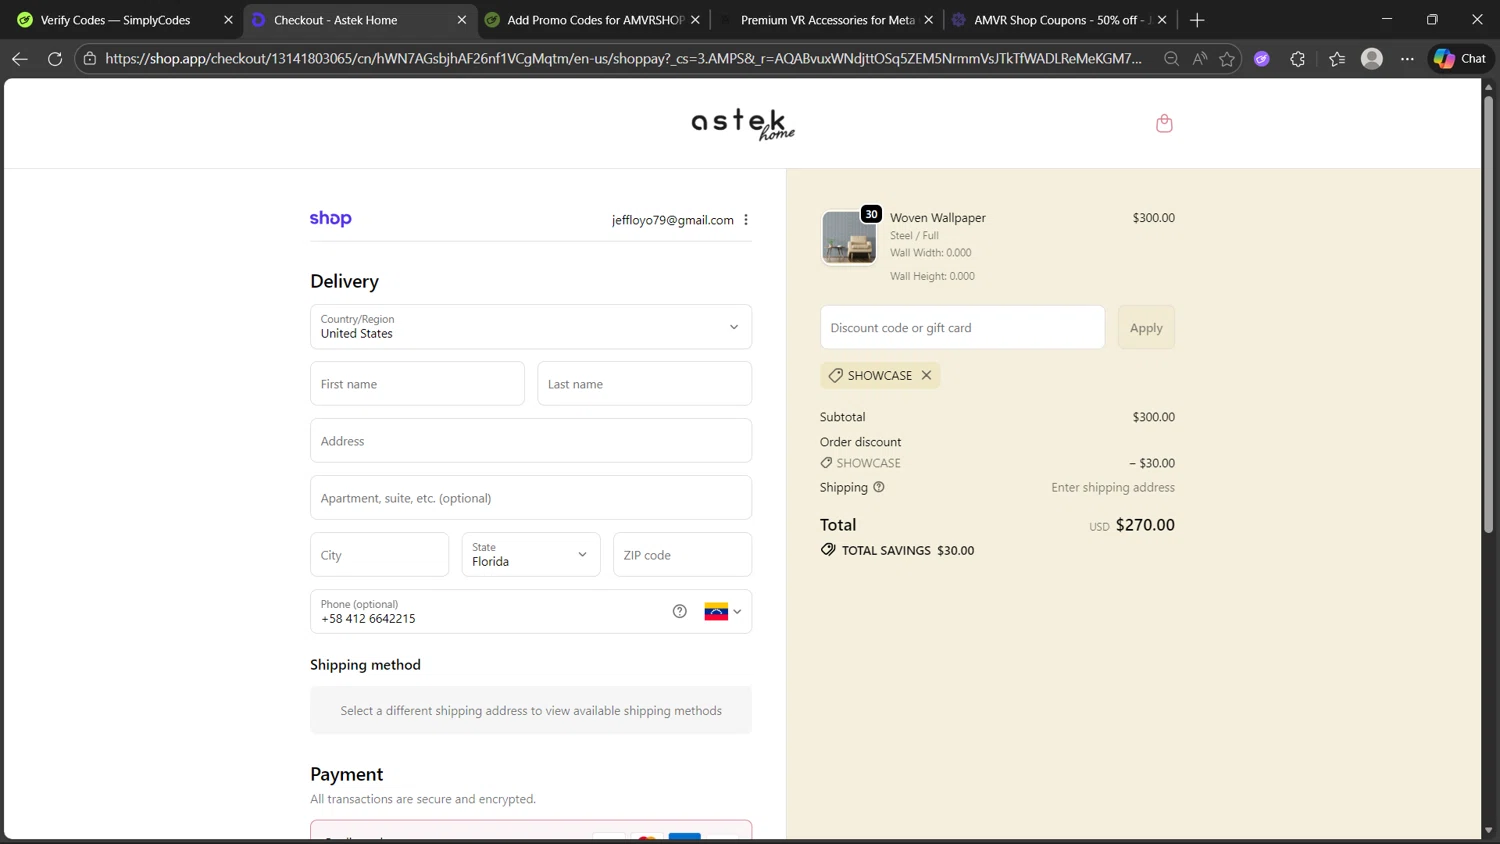Click TOTAL SAVINGS $30.00 text

908,550
